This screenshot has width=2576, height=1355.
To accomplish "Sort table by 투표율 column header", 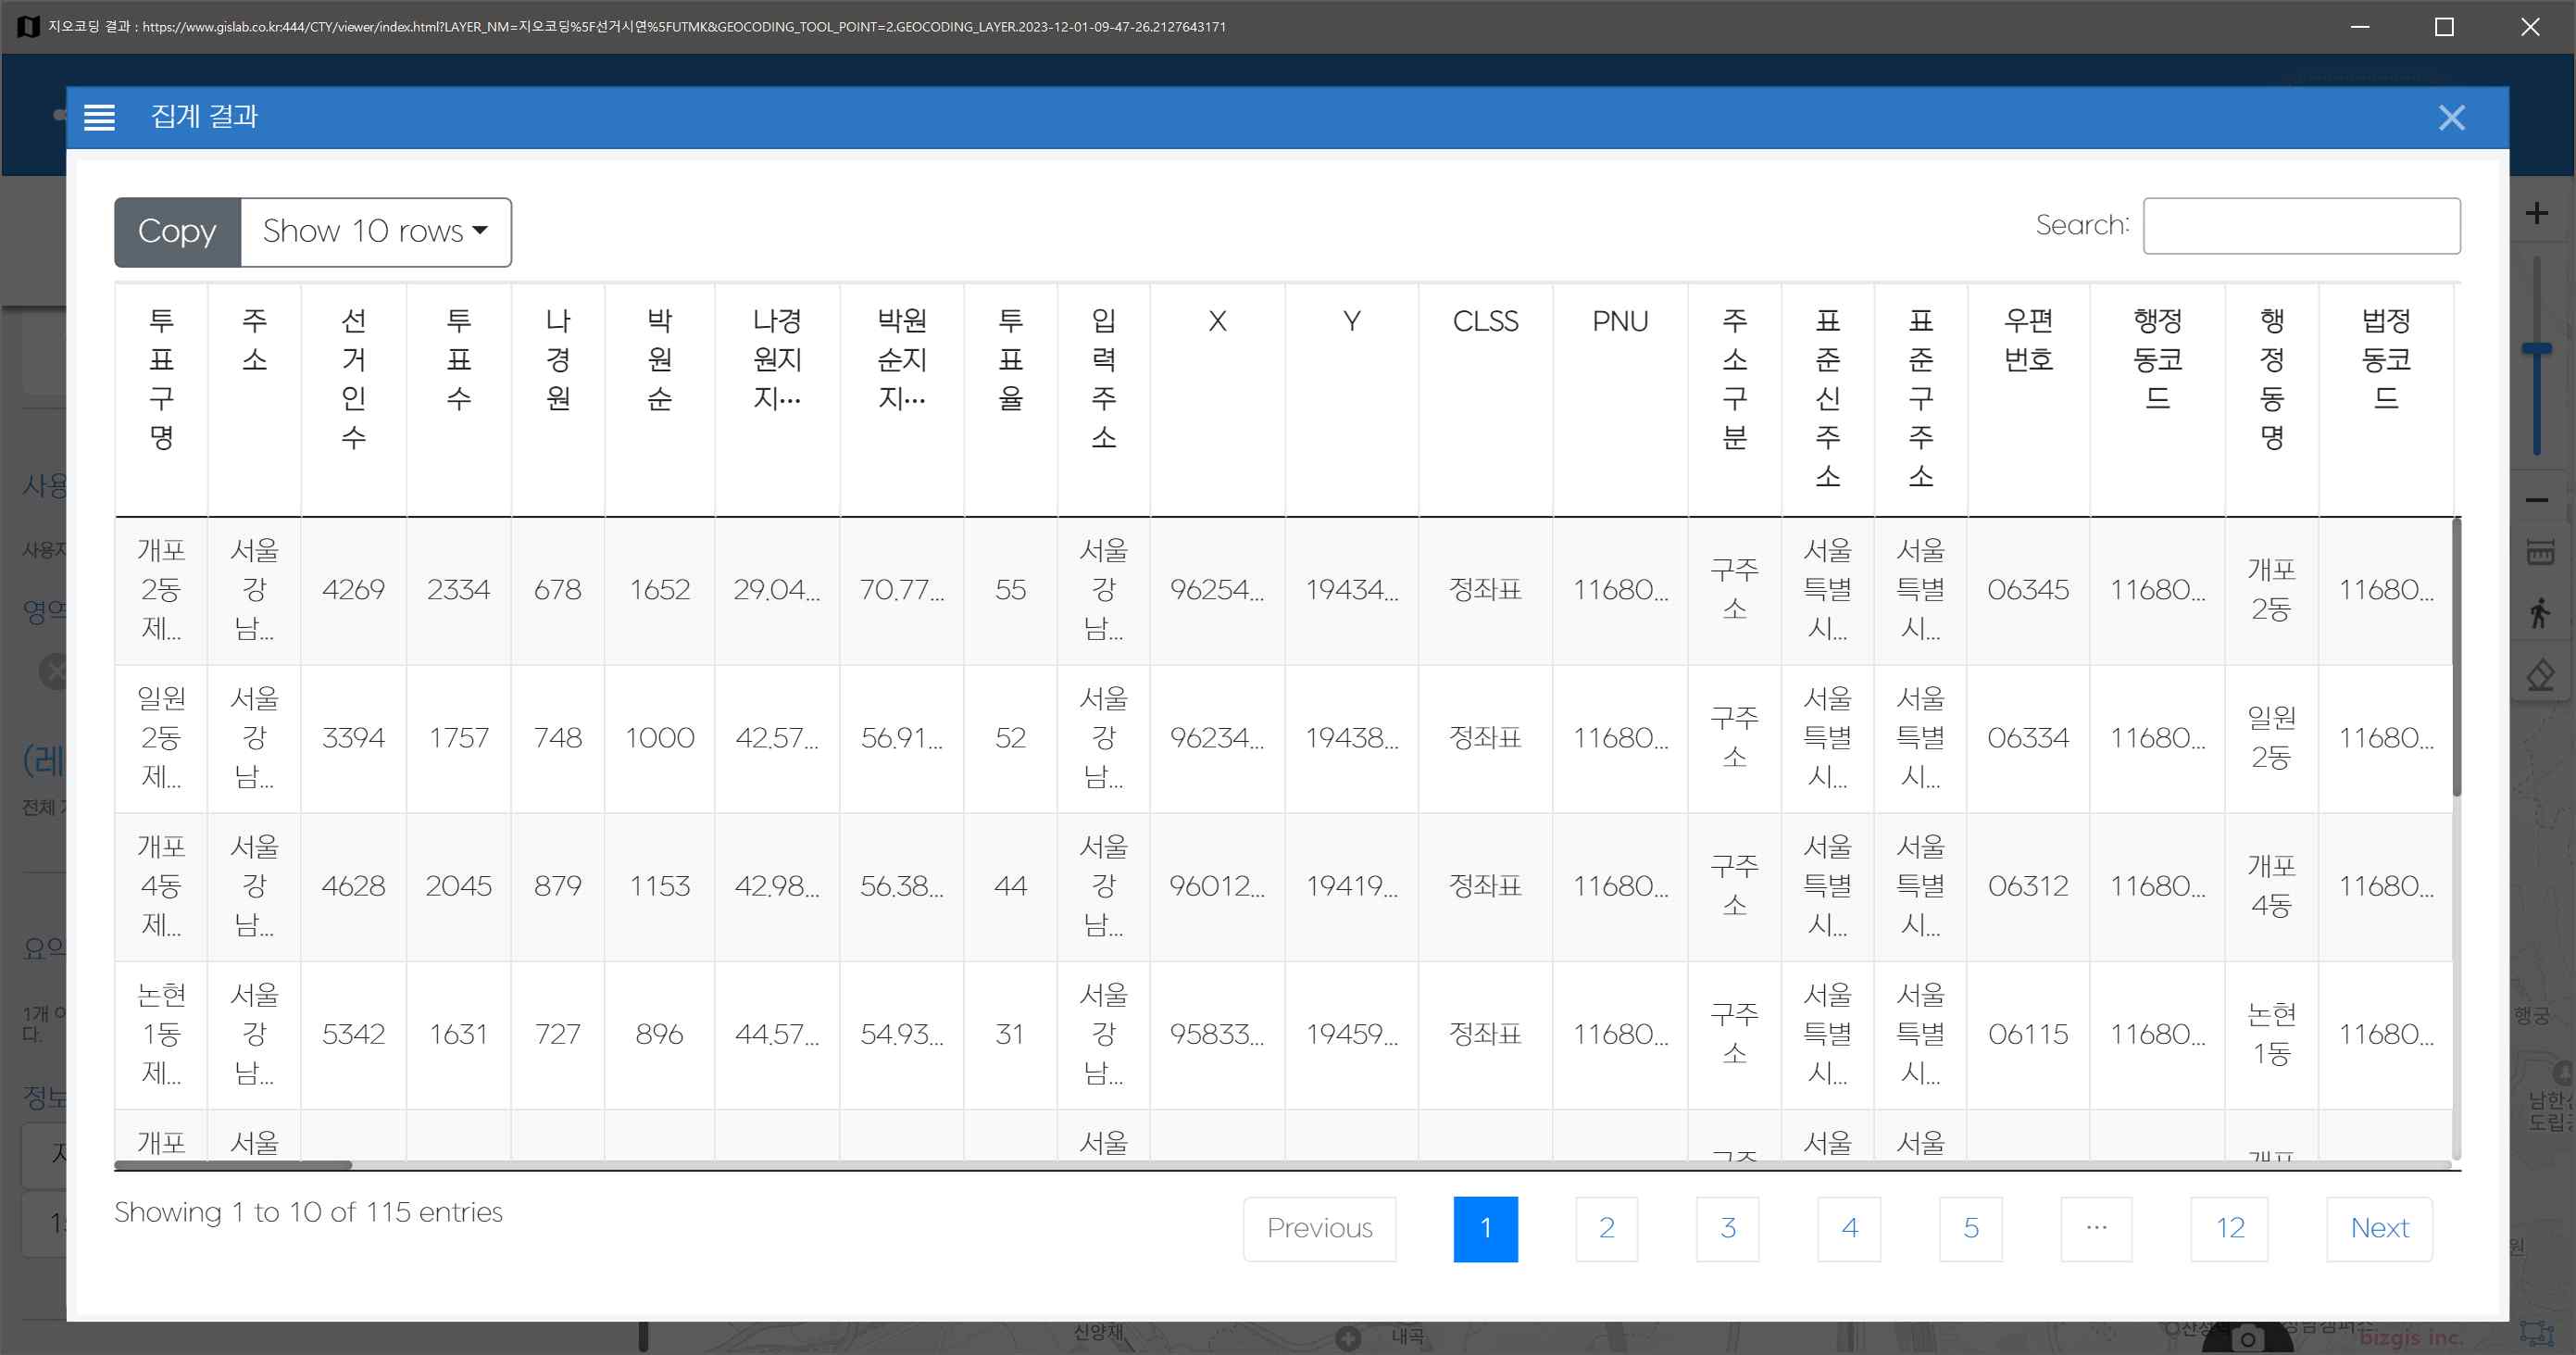I will (x=1010, y=399).
